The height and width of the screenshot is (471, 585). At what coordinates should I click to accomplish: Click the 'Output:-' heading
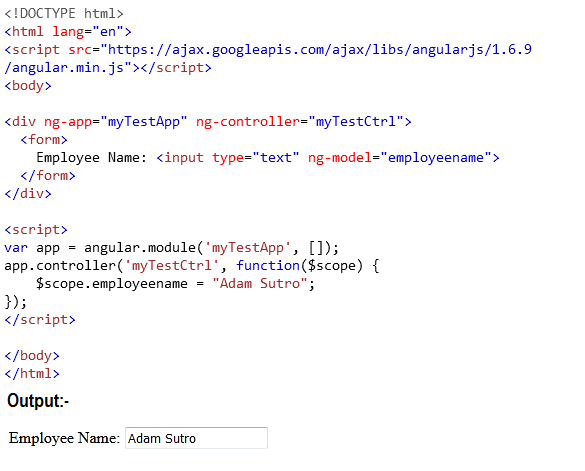[38, 401]
